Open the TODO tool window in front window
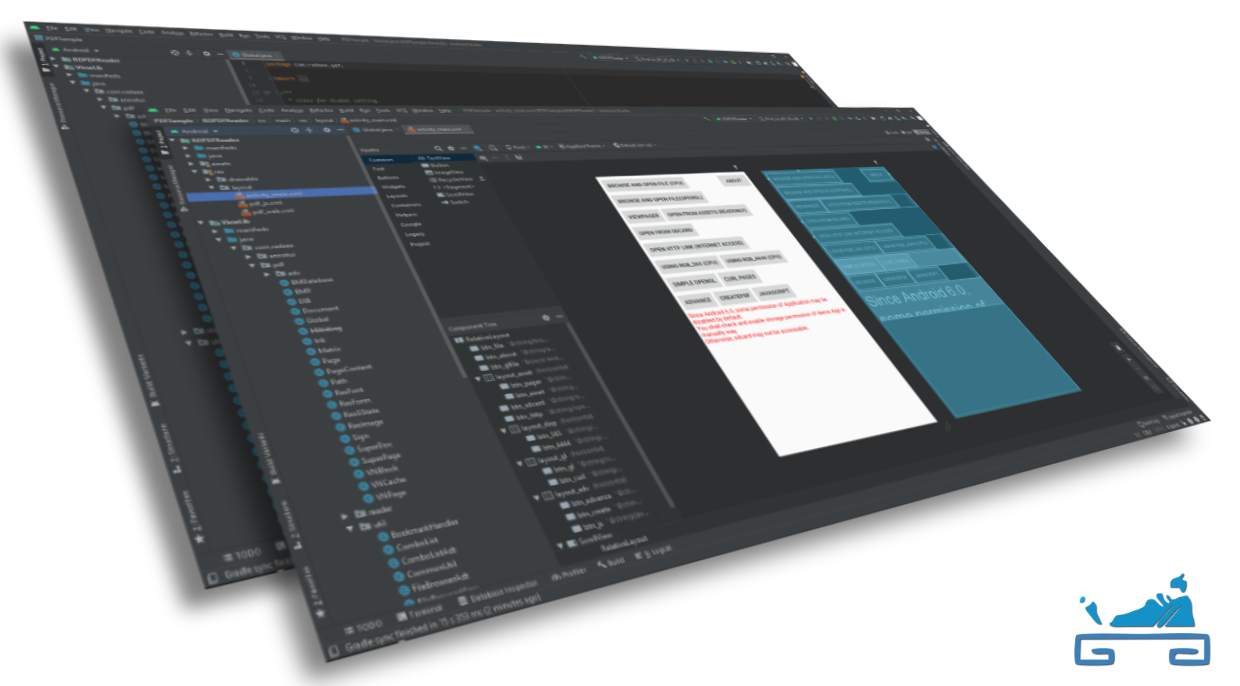The width and height of the screenshot is (1240, 686). (x=364, y=628)
